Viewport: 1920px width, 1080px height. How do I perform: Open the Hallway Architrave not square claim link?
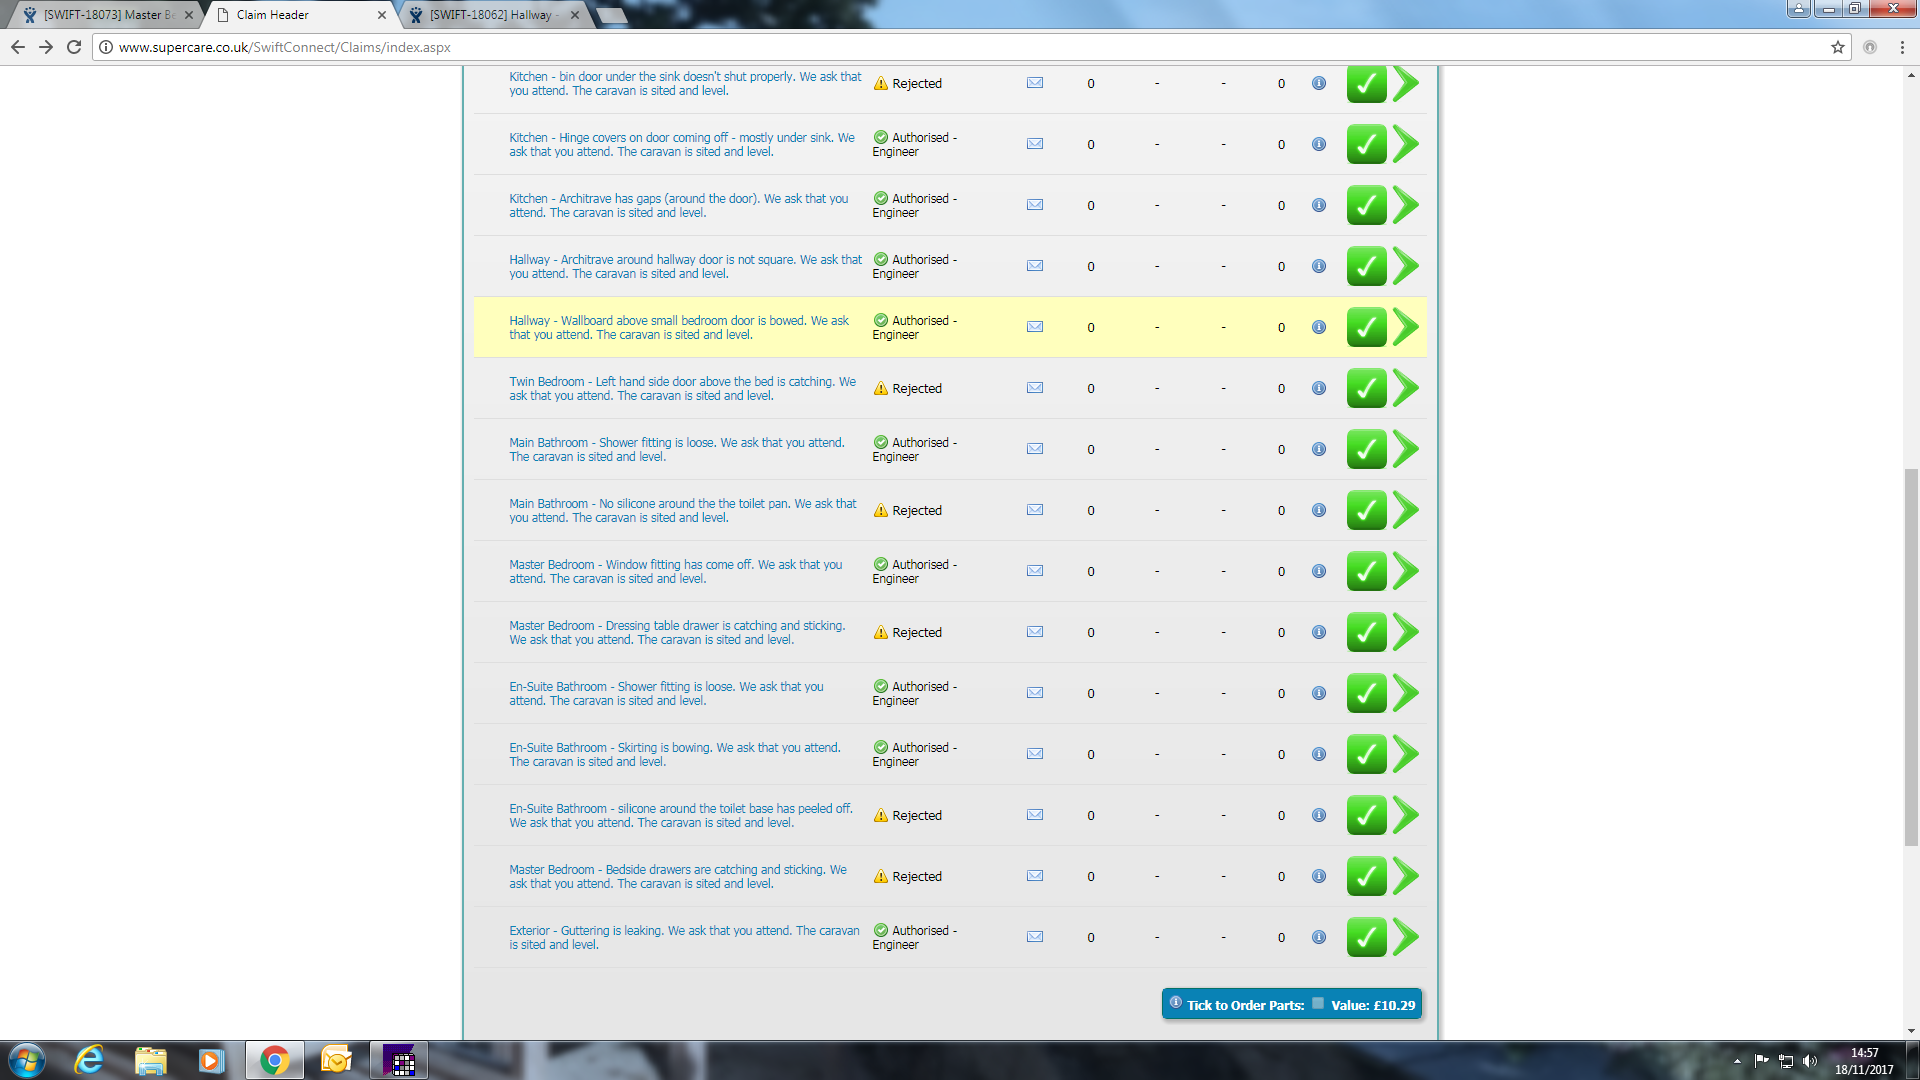point(684,266)
